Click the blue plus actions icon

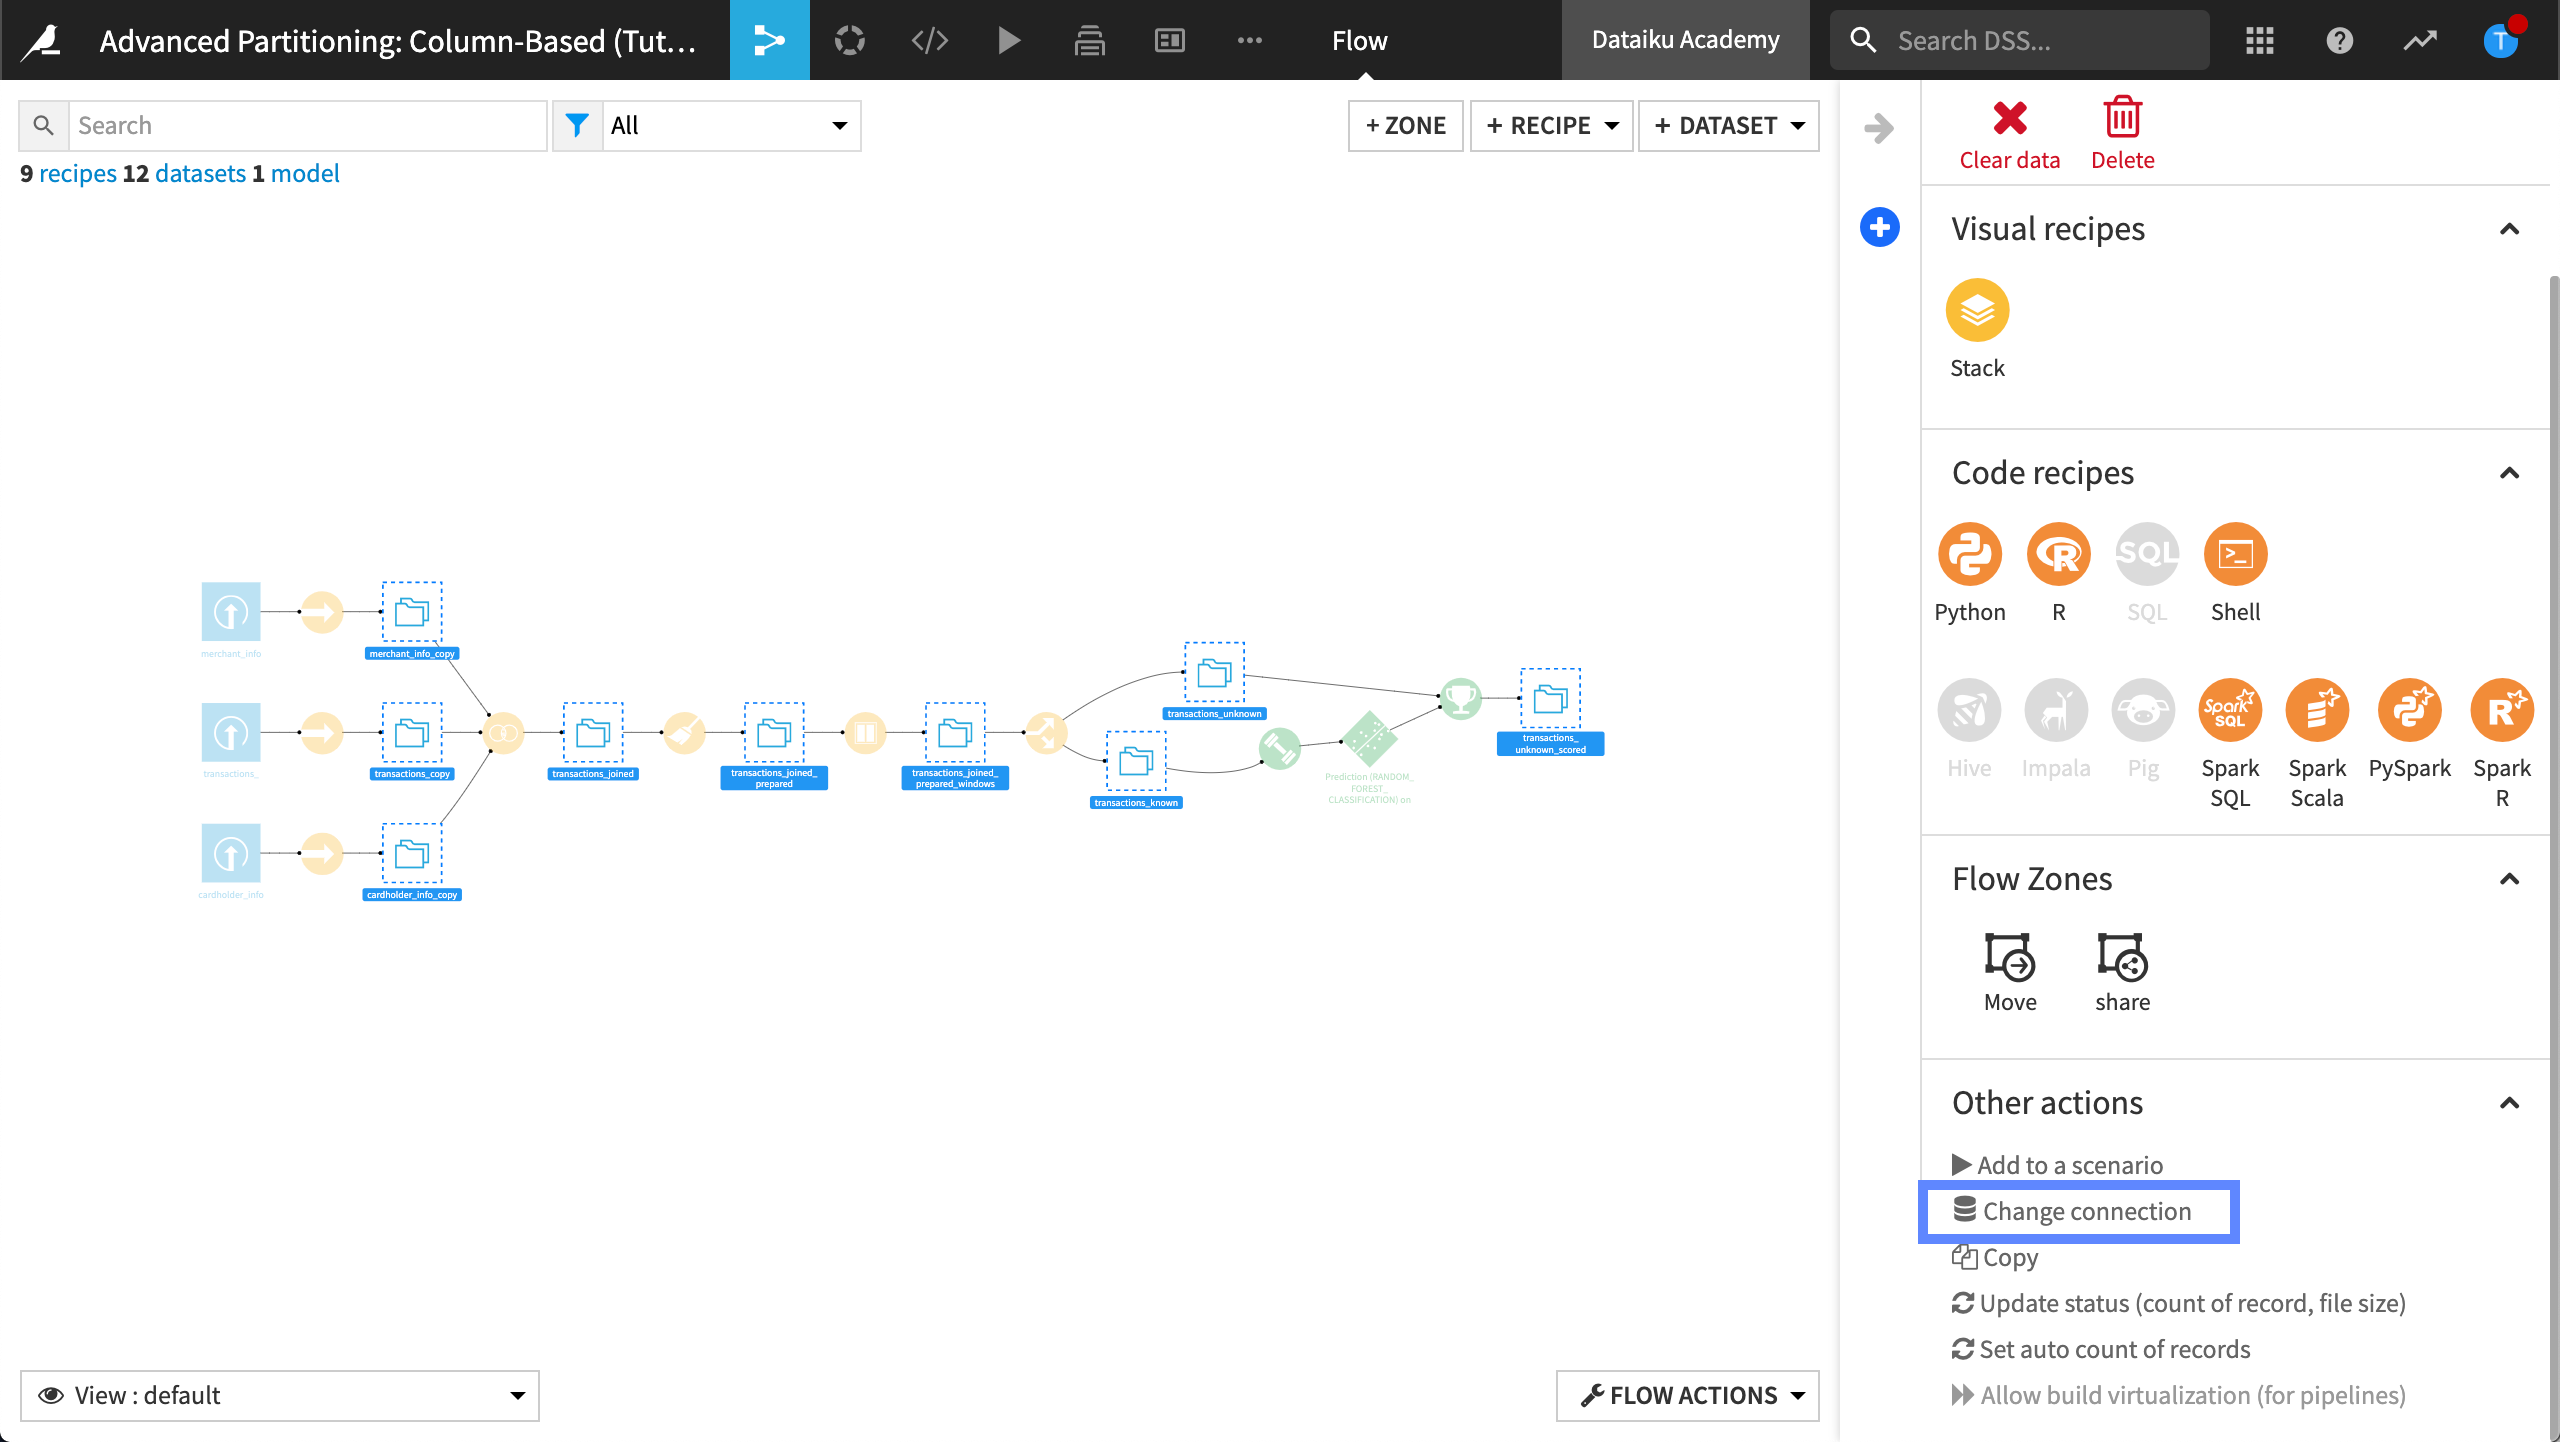point(1879,227)
